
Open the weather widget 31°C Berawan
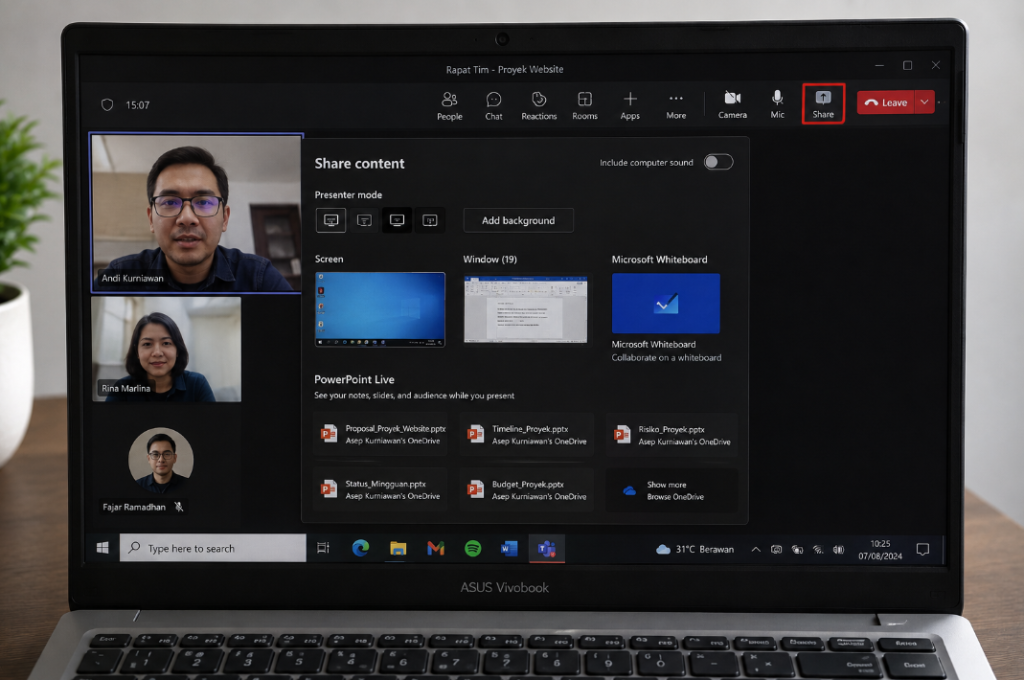695,549
